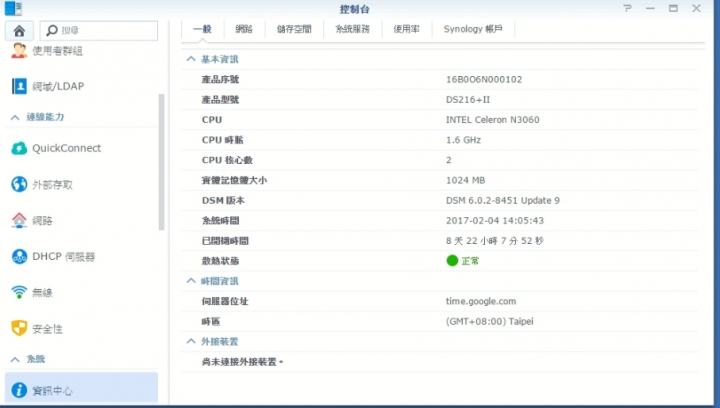Viewport: 720px width, 408px height.
Task: Click the uptime value 8 天 22 小時
Action: tap(495, 241)
